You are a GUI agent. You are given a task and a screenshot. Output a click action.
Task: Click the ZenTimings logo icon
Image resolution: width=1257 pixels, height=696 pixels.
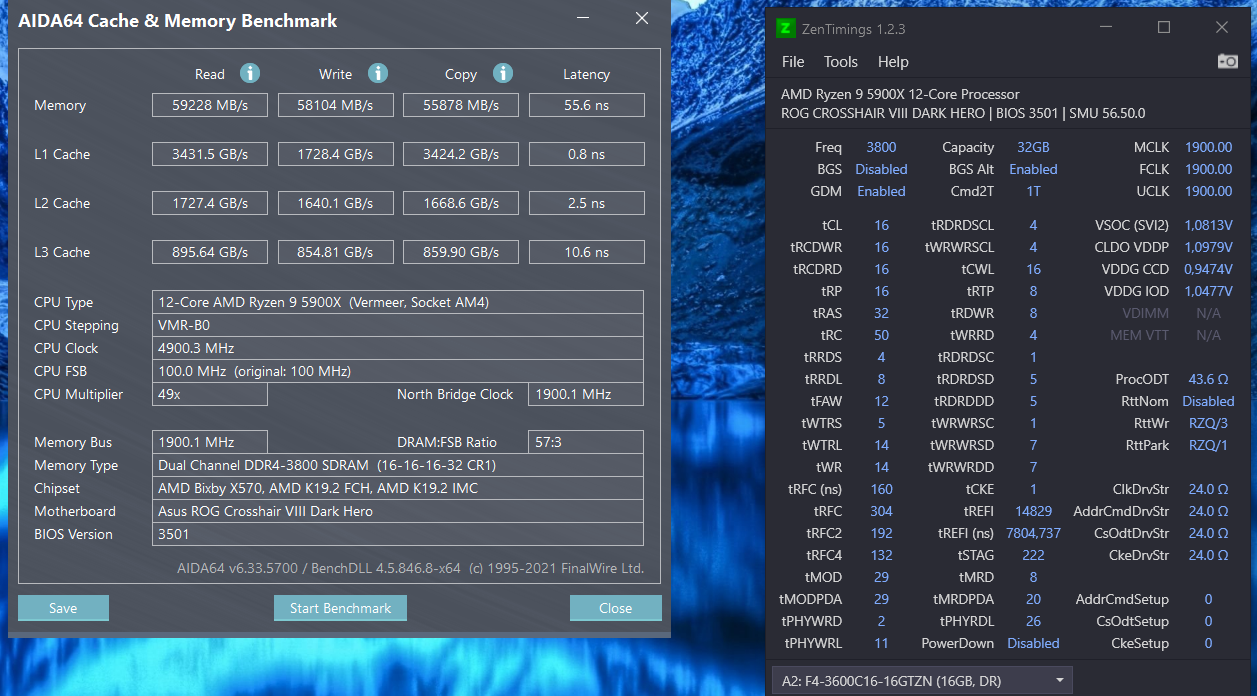(785, 28)
